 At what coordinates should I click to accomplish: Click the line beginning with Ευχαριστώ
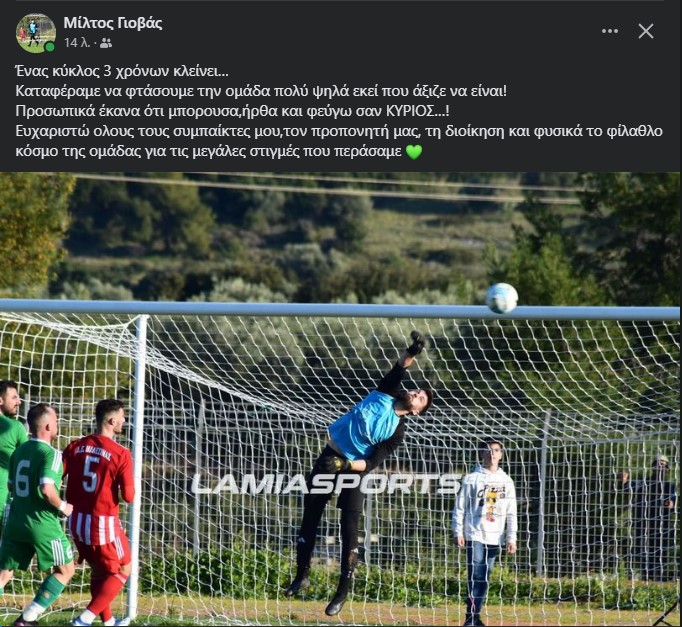pyautogui.click(x=339, y=131)
